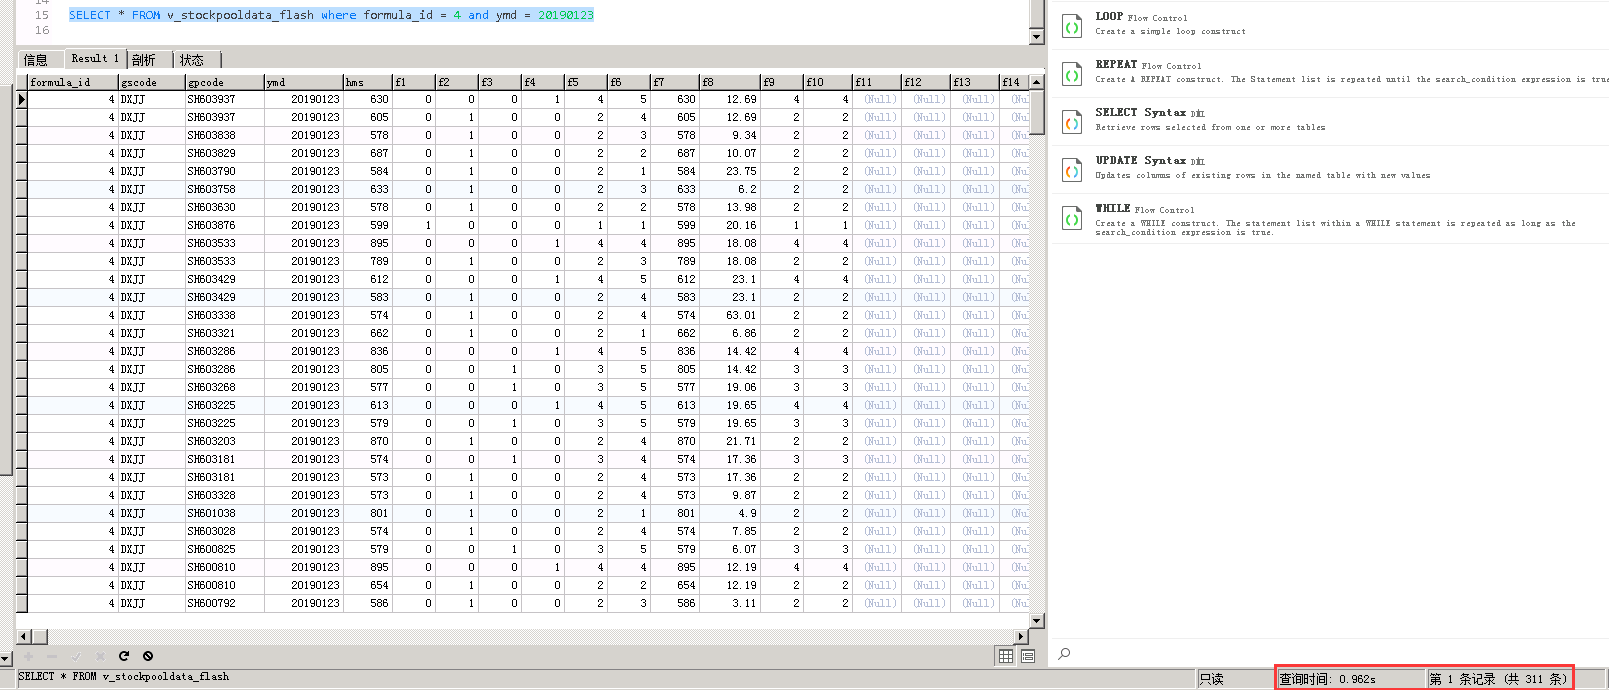
Task: Click gpcode cell SH603829
Action: click(224, 153)
